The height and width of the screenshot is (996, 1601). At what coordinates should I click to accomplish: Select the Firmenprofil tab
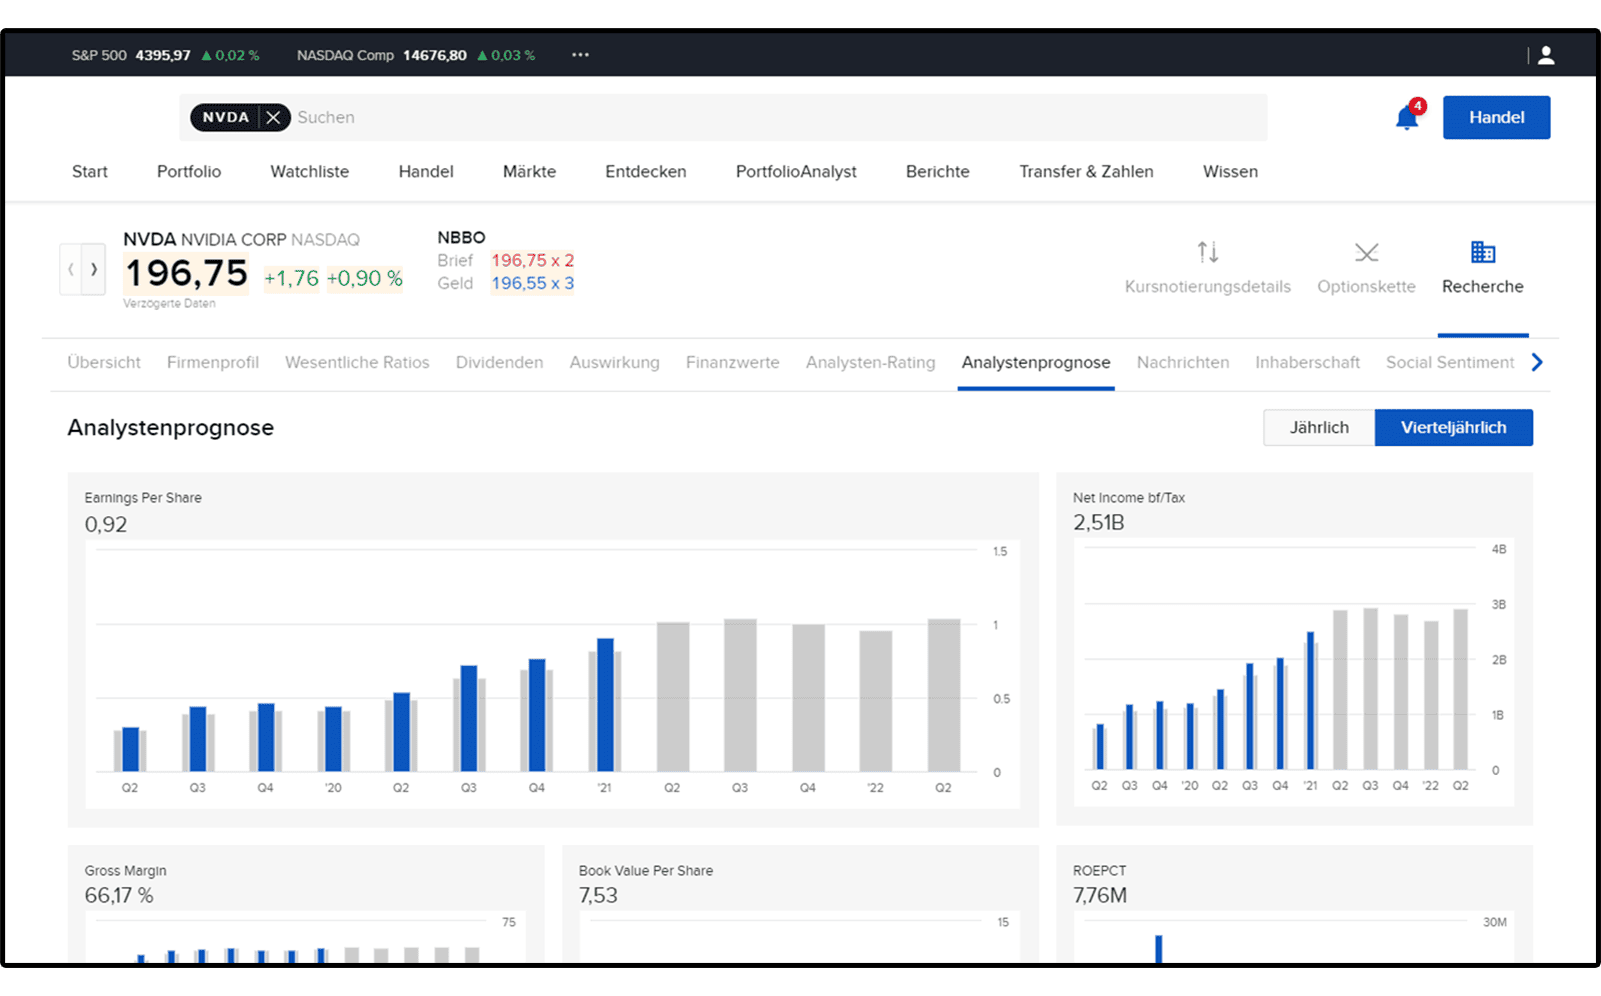pos(213,362)
